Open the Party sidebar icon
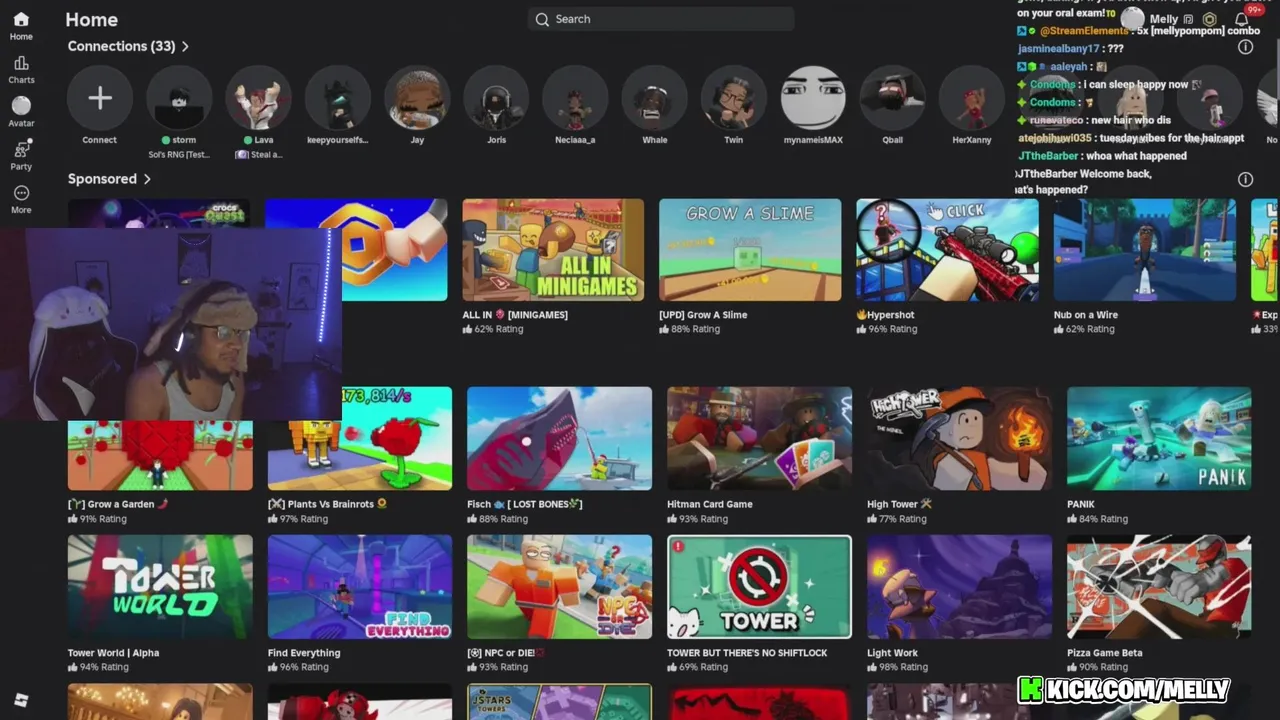This screenshot has height=720, width=1280. [21, 155]
